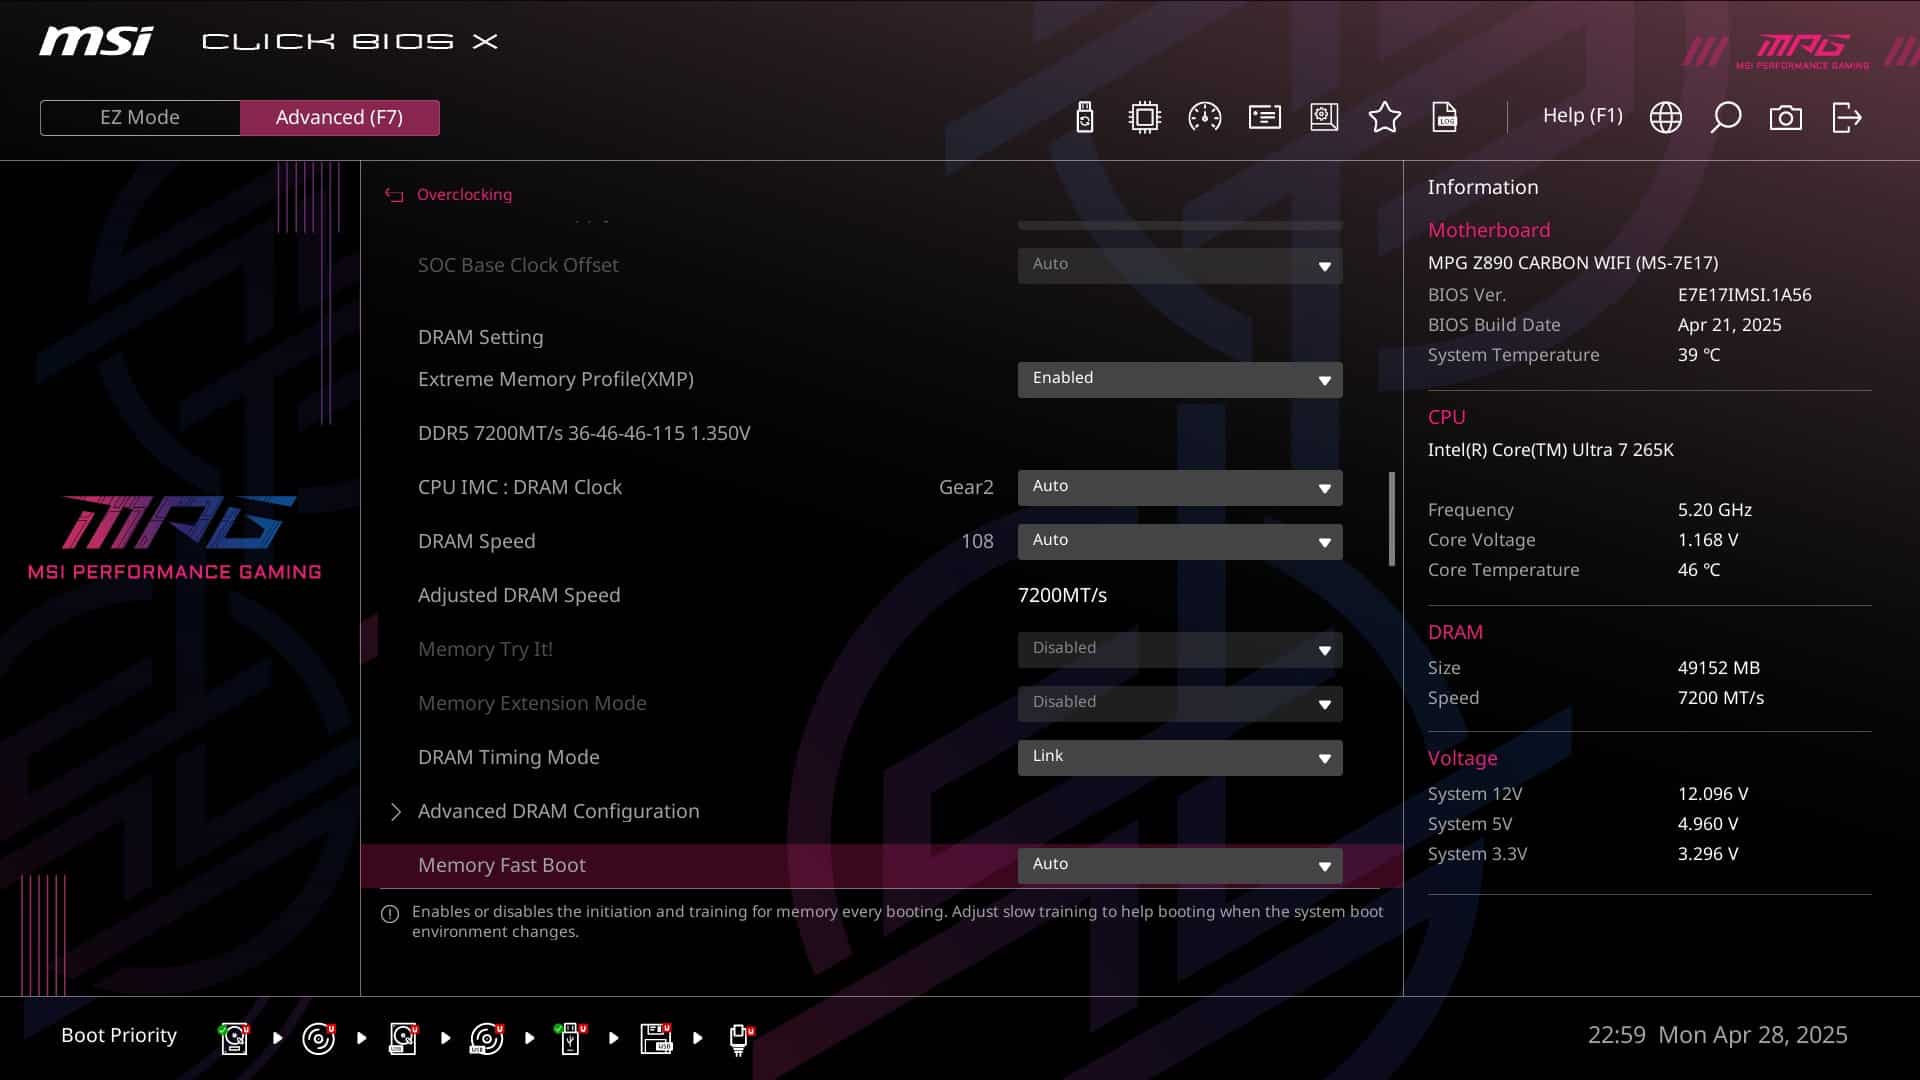The width and height of the screenshot is (1920, 1080).
Task: Change language with the globe icon
Action: 1665,117
